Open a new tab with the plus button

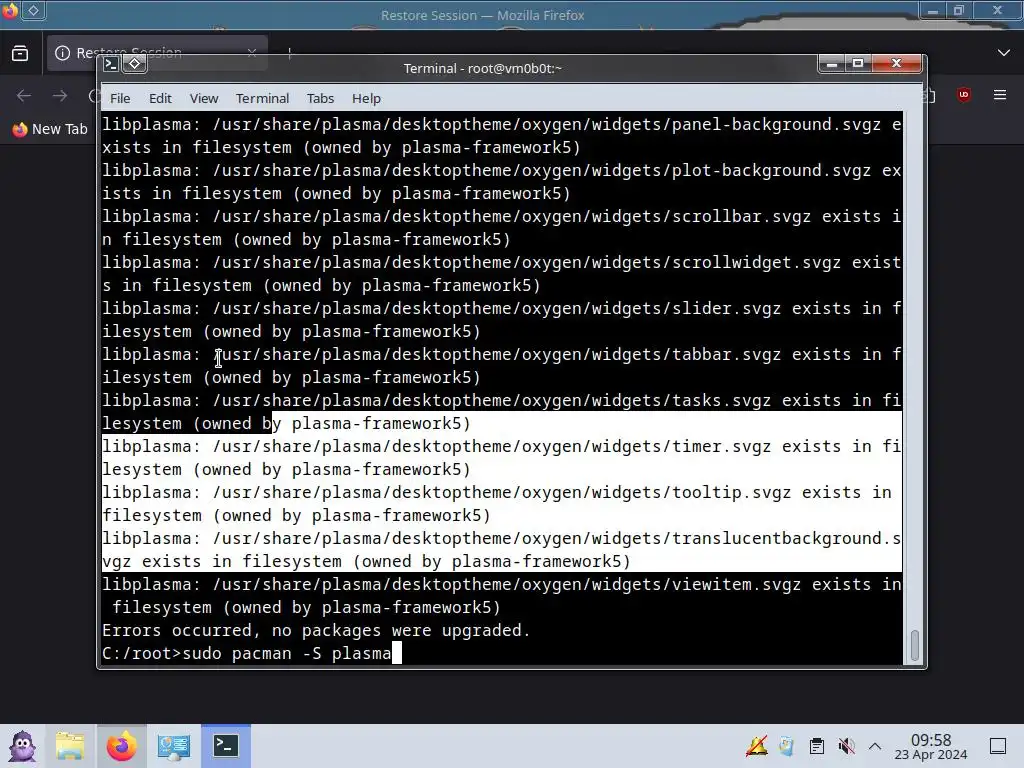click(x=289, y=53)
